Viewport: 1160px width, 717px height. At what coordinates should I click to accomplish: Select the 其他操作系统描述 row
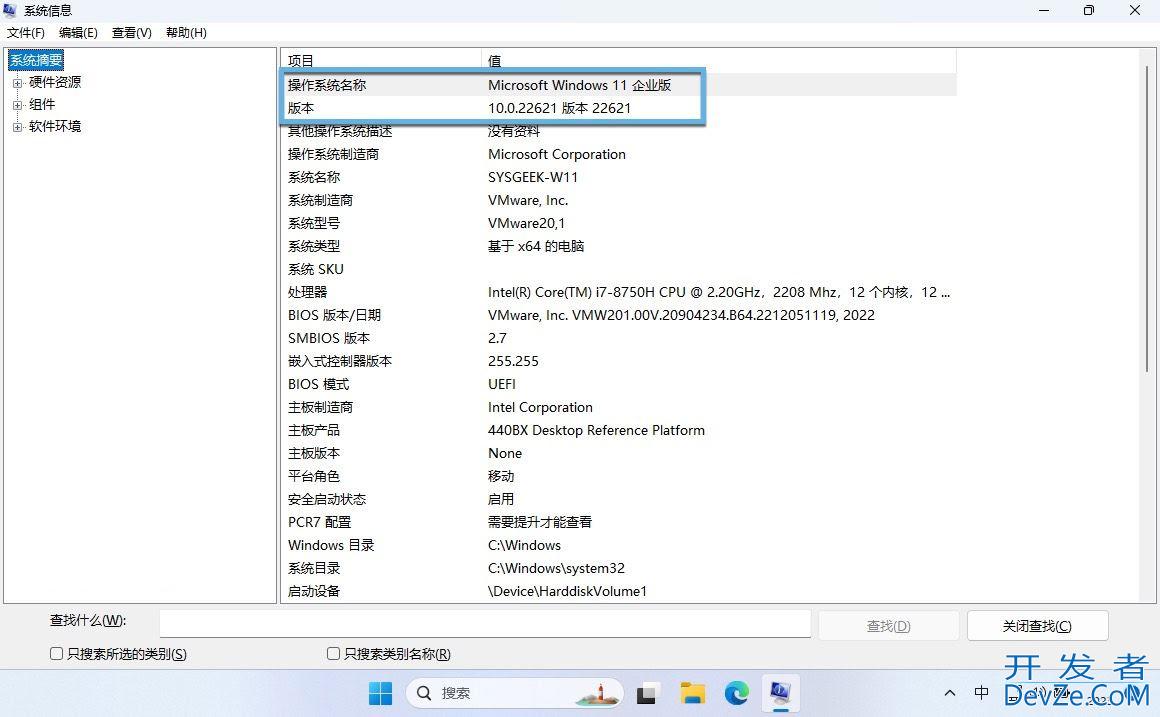coord(618,131)
